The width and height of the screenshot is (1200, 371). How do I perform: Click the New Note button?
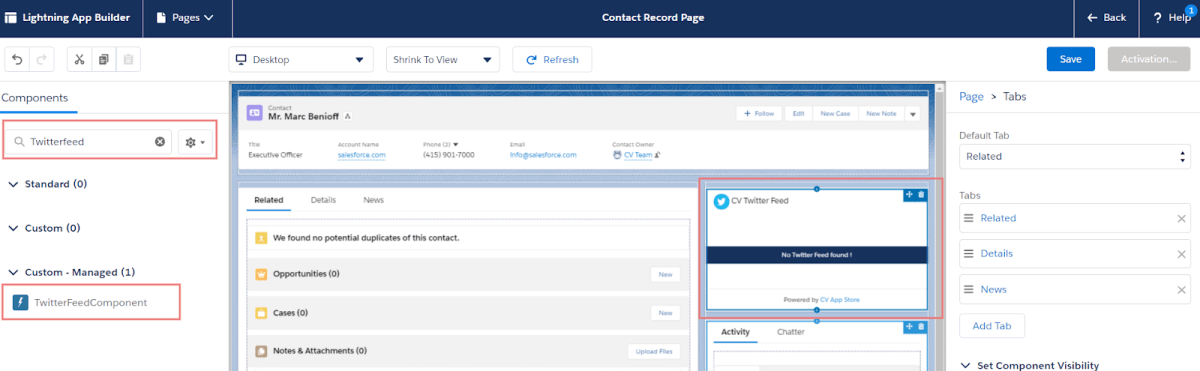(x=881, y=114)
